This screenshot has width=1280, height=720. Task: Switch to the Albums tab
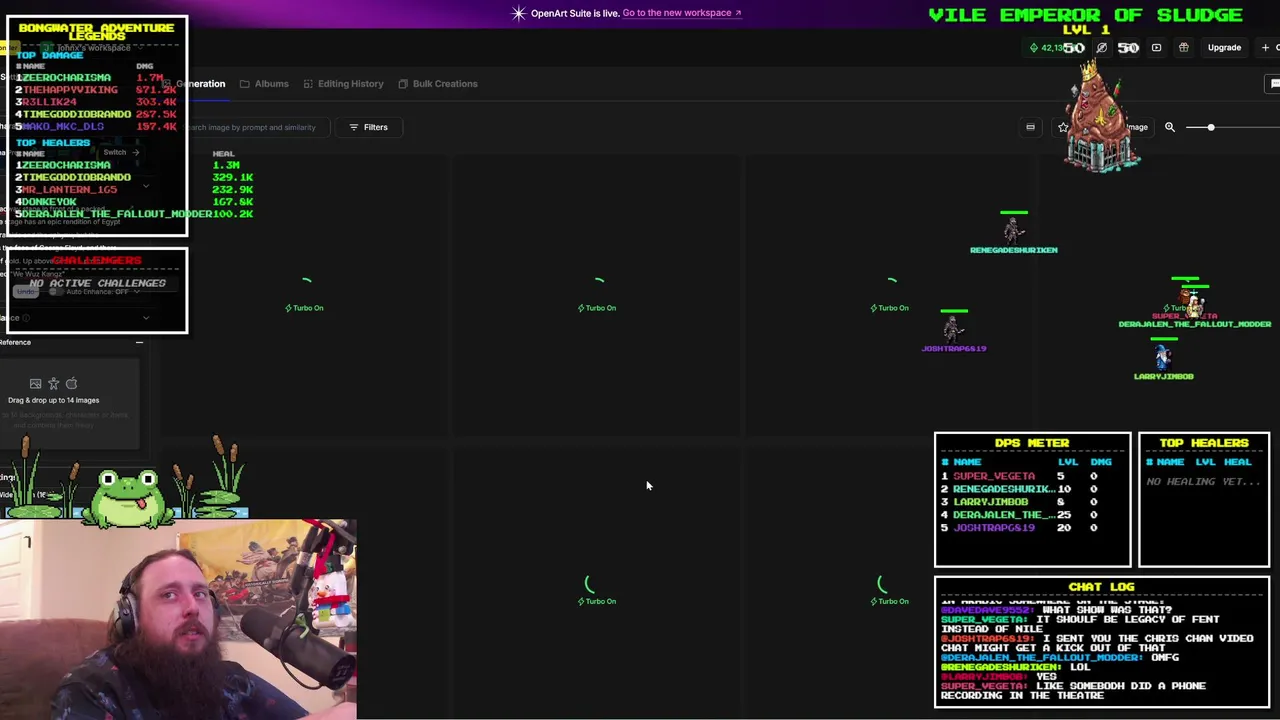pos(264,84)
